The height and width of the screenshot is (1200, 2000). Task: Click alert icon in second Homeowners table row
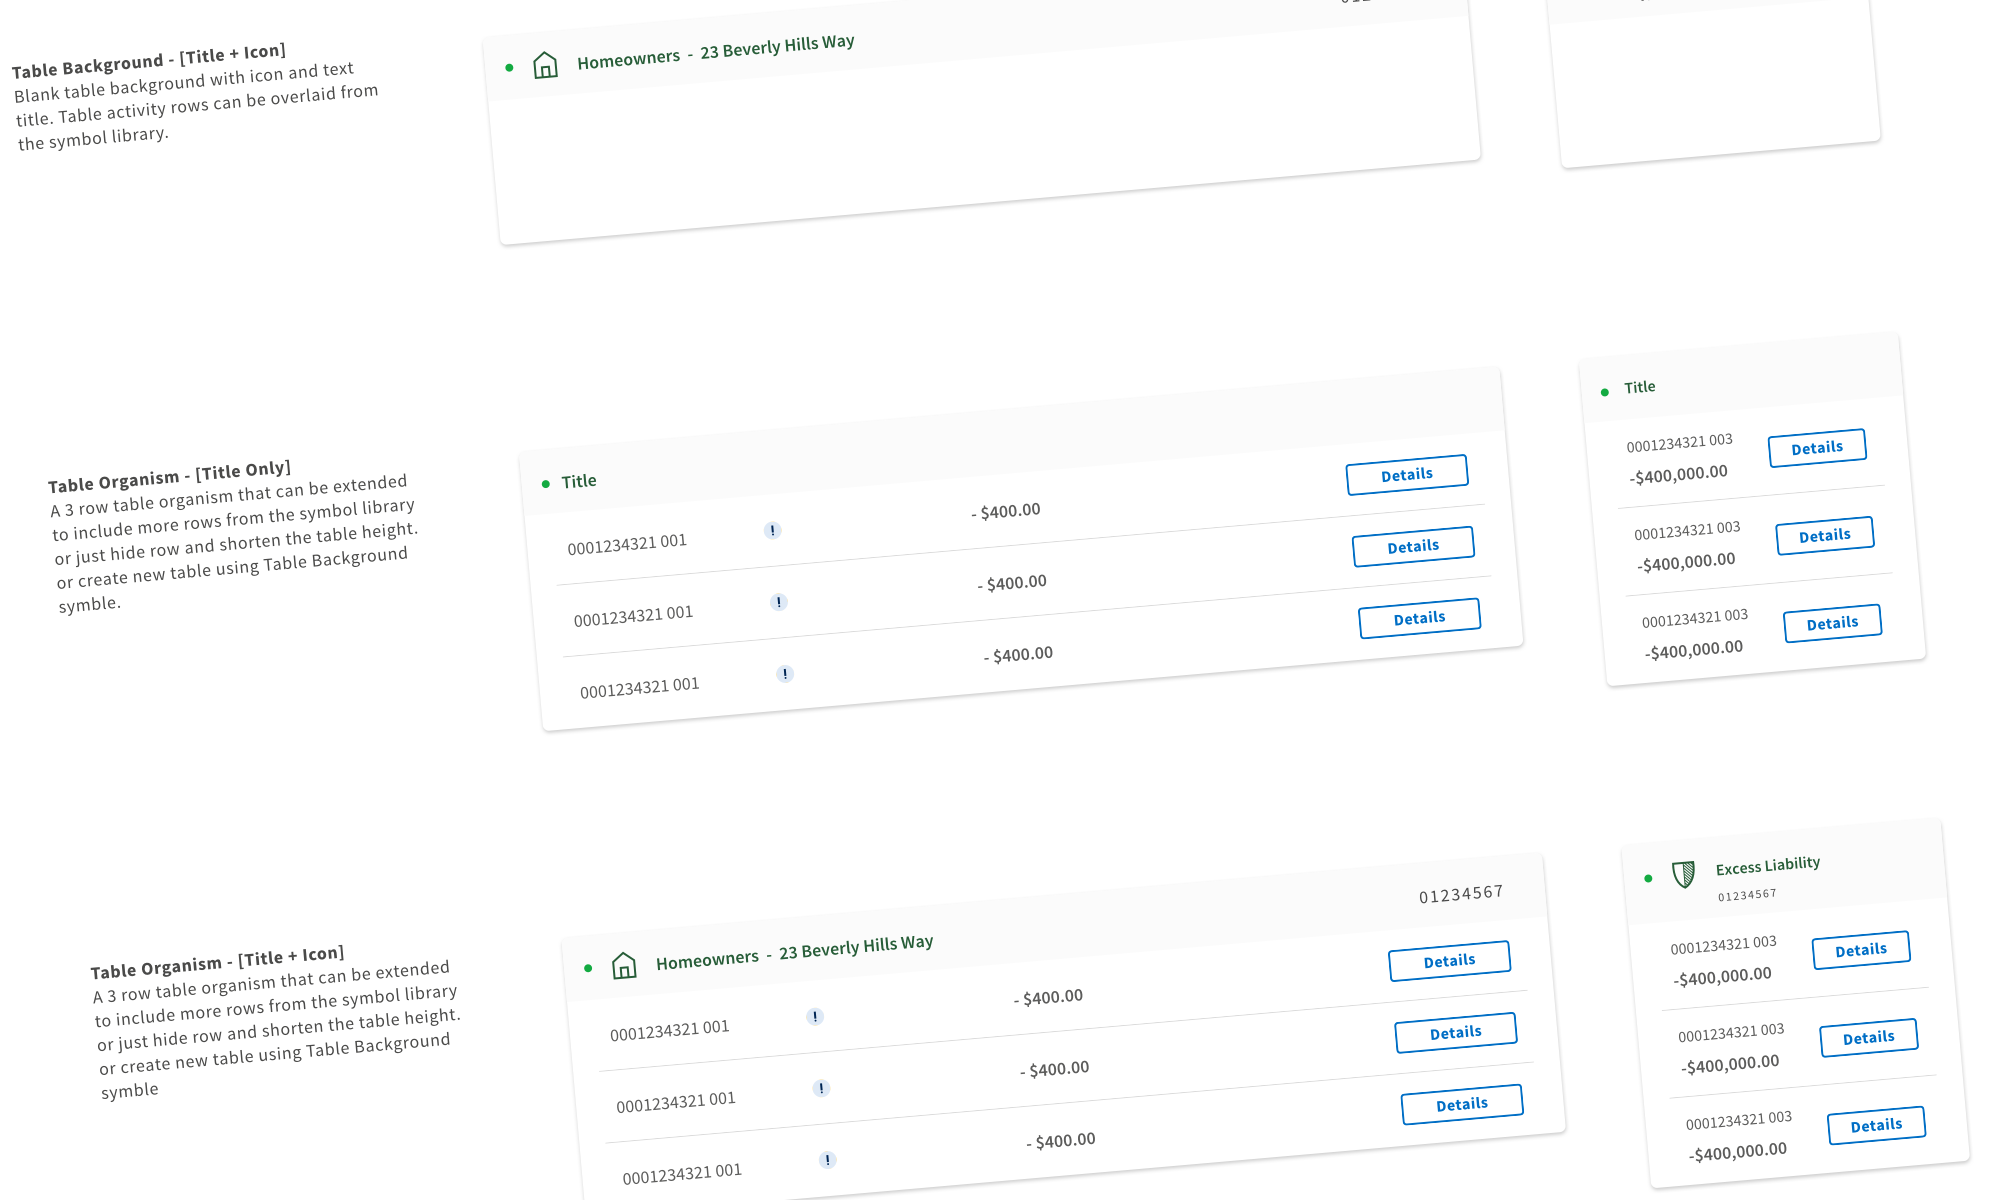pyautogui.click(x=821, y=1088)
